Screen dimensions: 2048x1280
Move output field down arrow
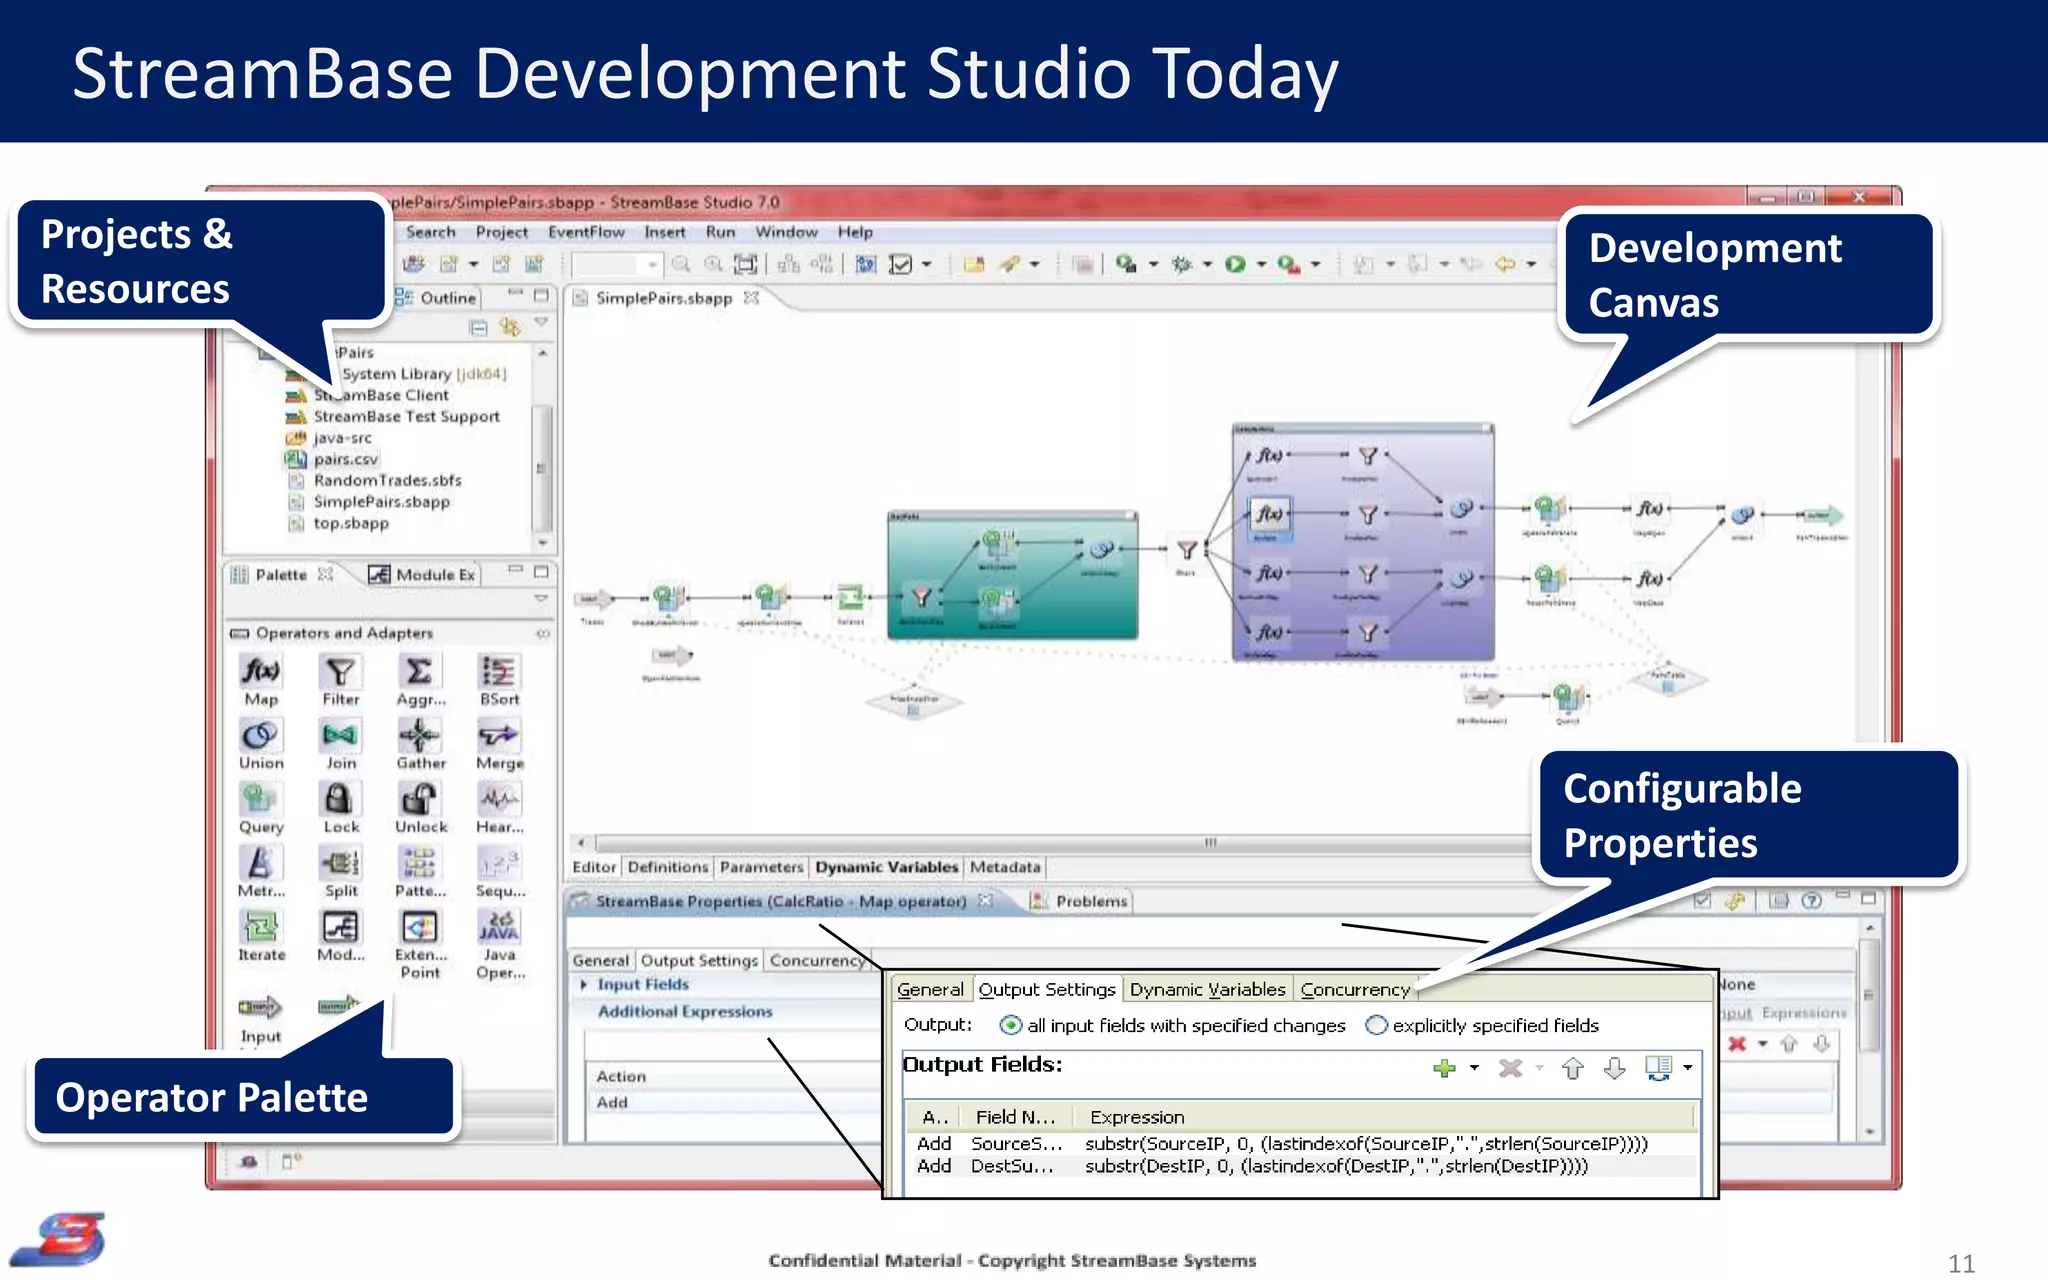[x=1614, y=1068]
